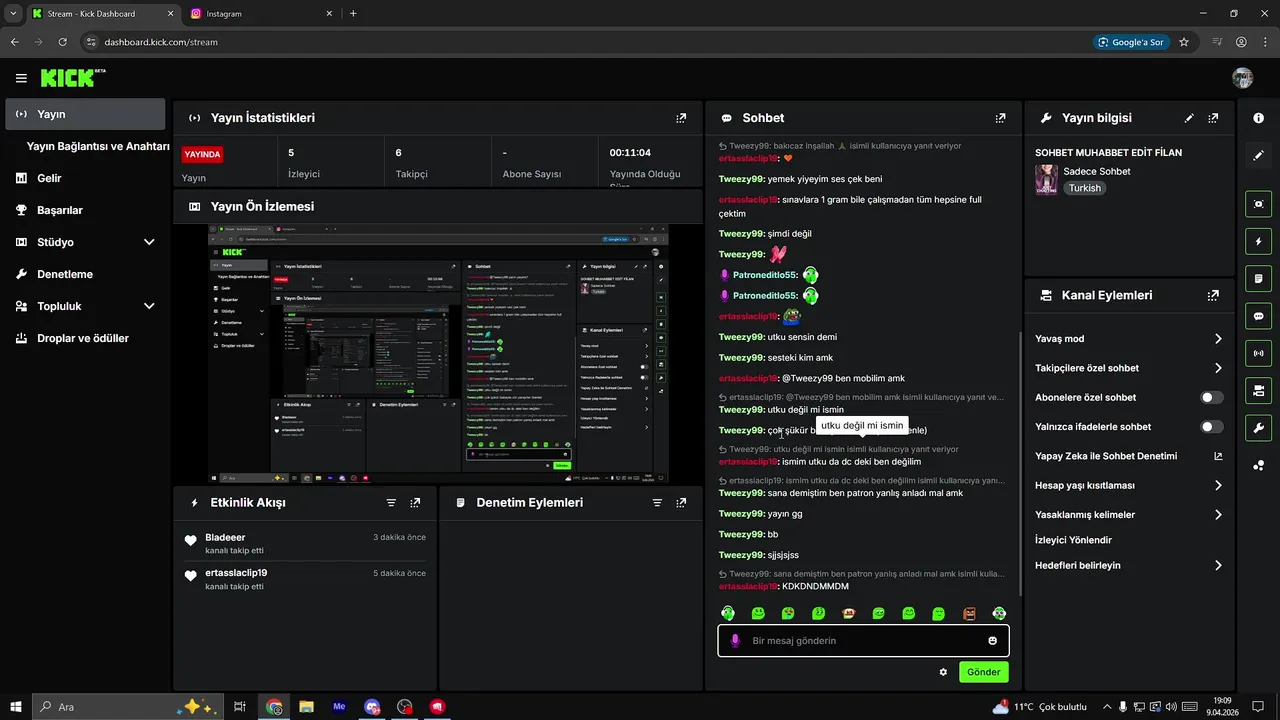Image resolution: width=1280 pixels, height=720 pixels.
Task: Send the message with Gönder button
Action: 983,672
